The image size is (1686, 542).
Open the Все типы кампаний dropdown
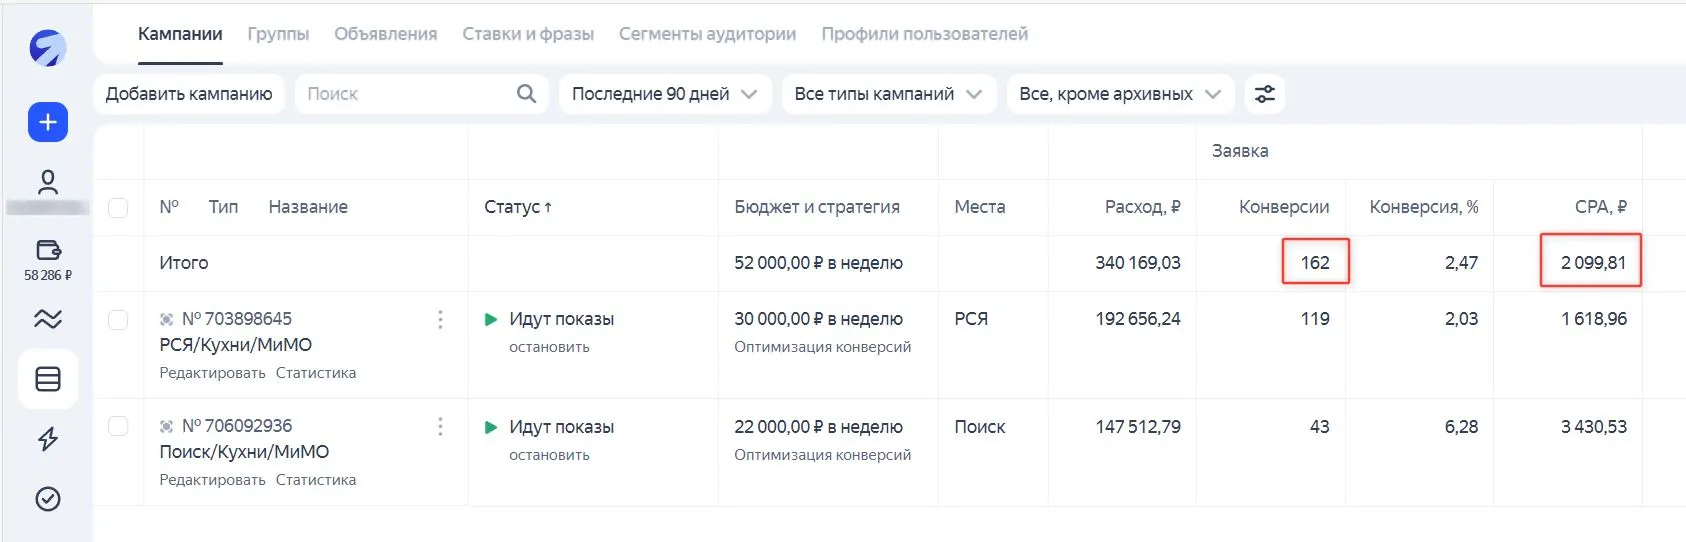point(888,94)
